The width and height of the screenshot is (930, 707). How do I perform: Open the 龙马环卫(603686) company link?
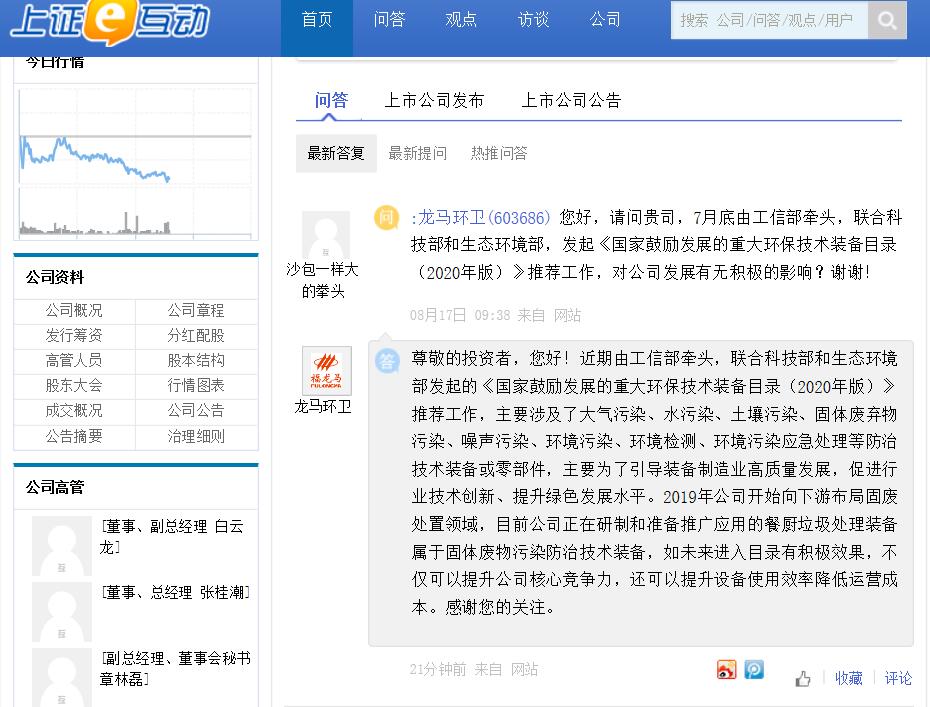pos(481,218)
